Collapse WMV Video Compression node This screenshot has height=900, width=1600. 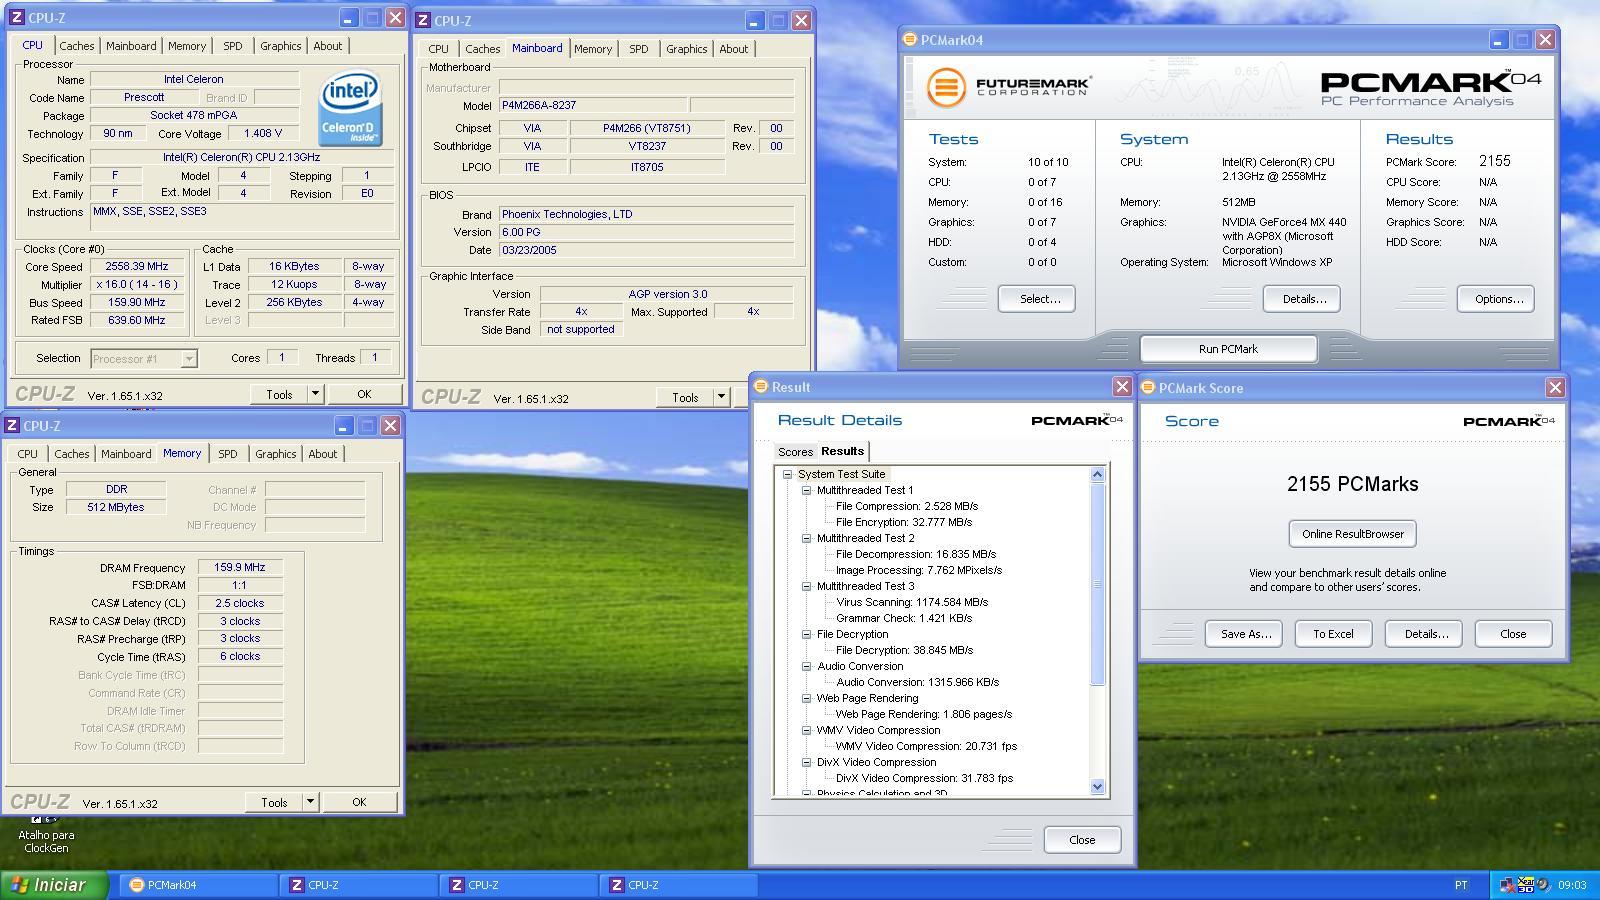[806, 730]
